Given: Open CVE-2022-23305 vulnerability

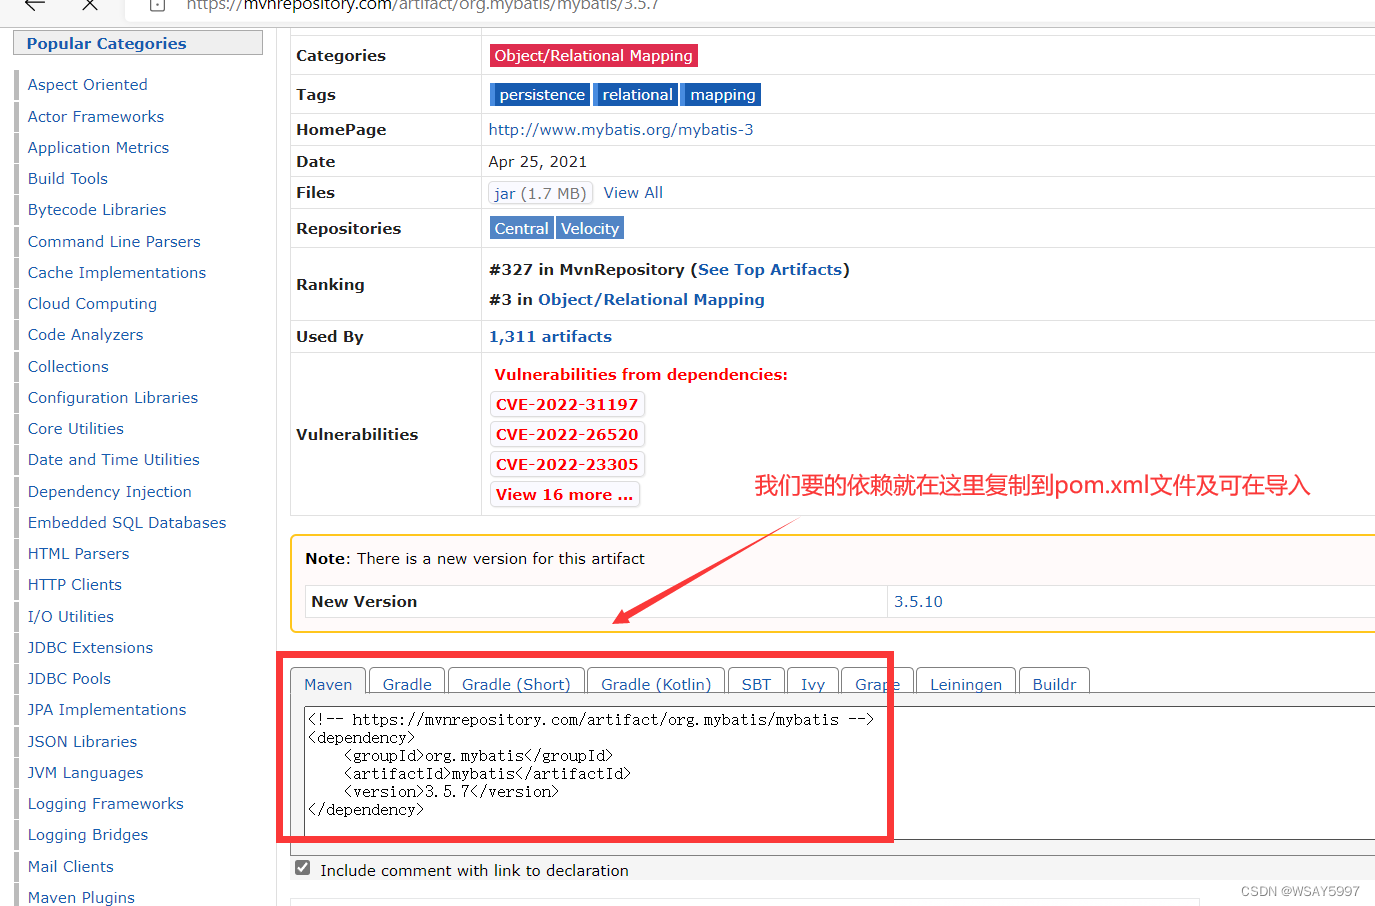Looking at the screenshot, I should click(x=567, y=465).
